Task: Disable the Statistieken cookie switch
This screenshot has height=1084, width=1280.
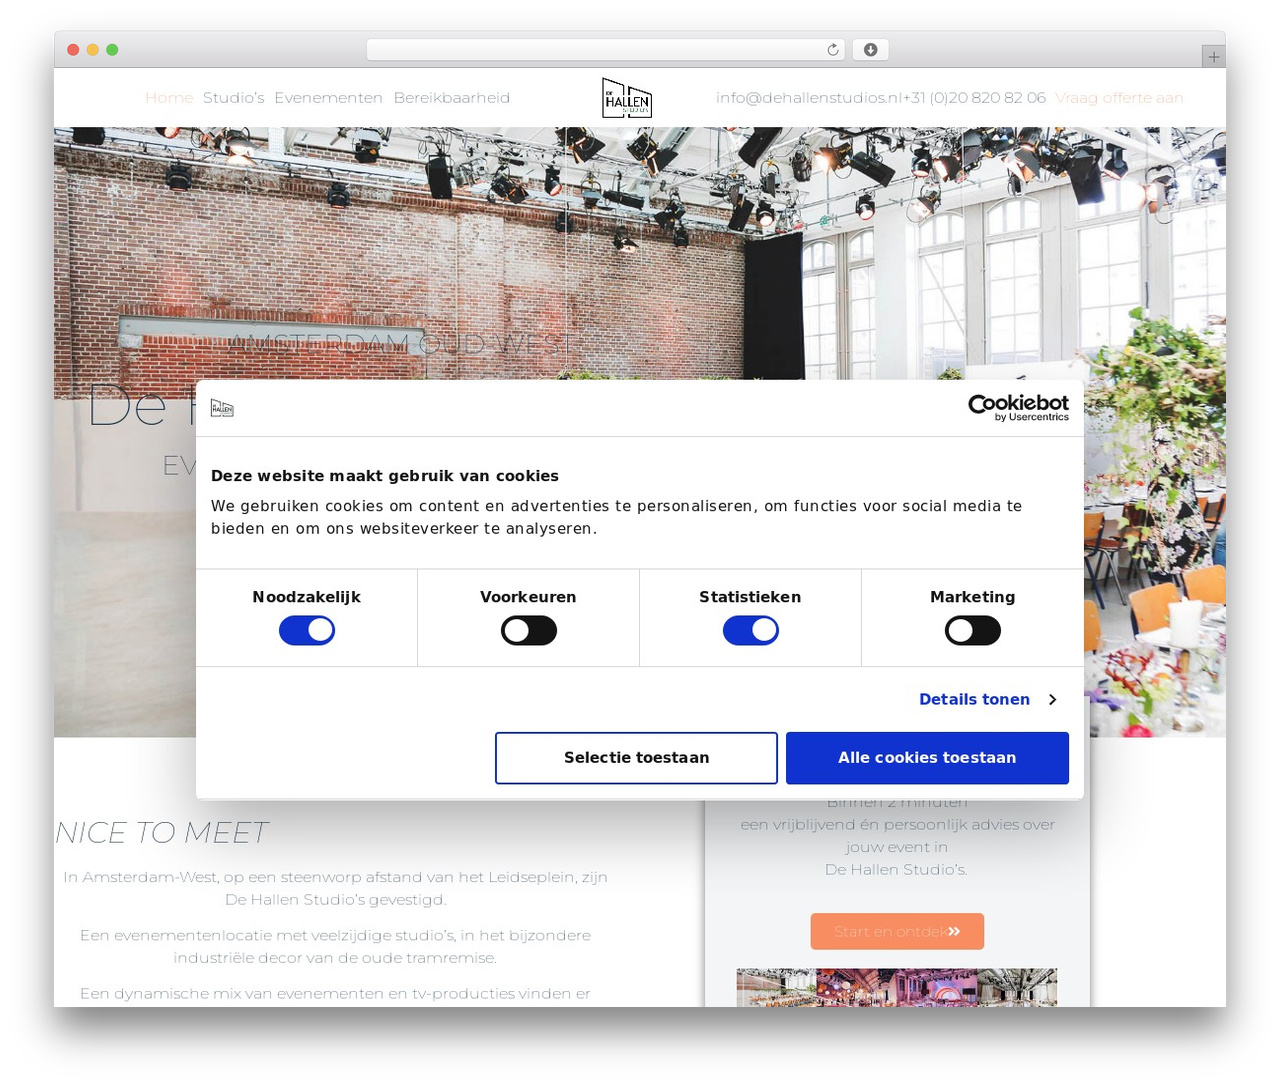Action: [x=751, y=631]
